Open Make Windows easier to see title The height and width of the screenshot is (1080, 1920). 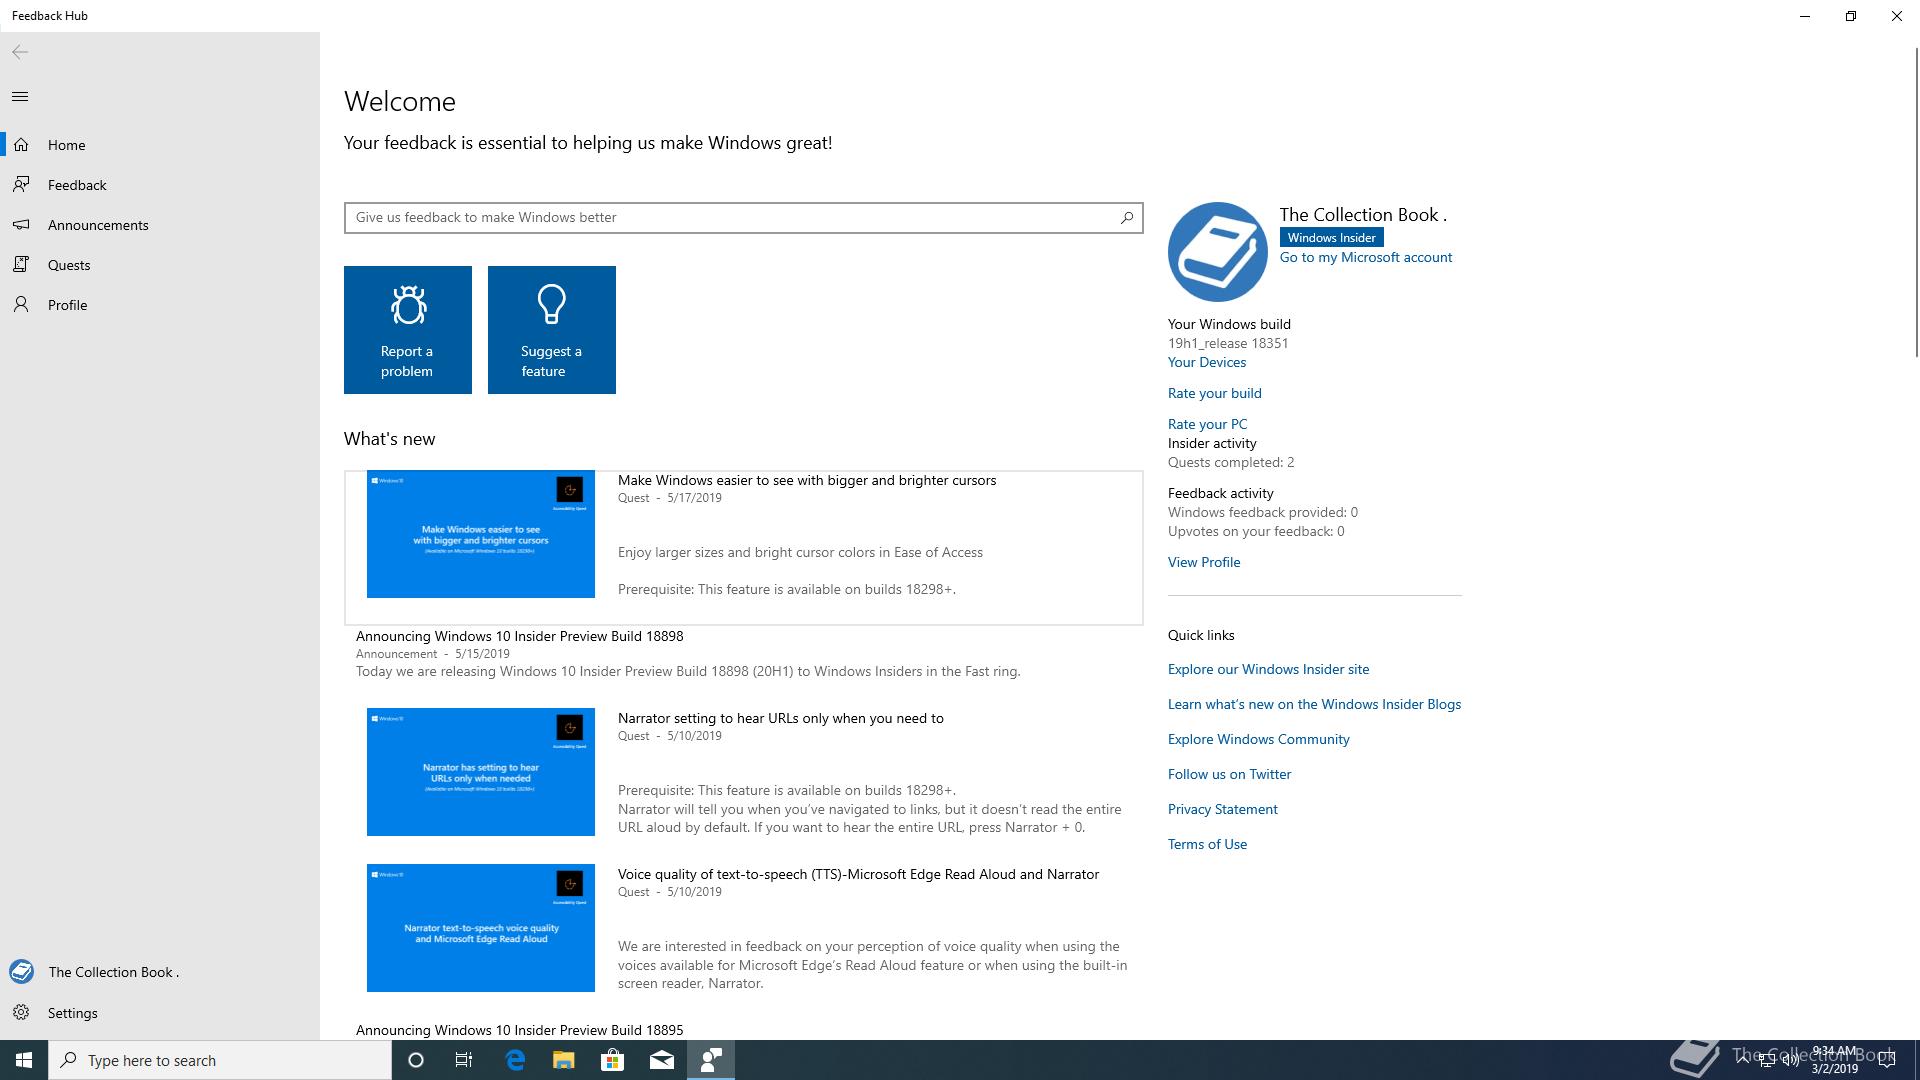807,480
